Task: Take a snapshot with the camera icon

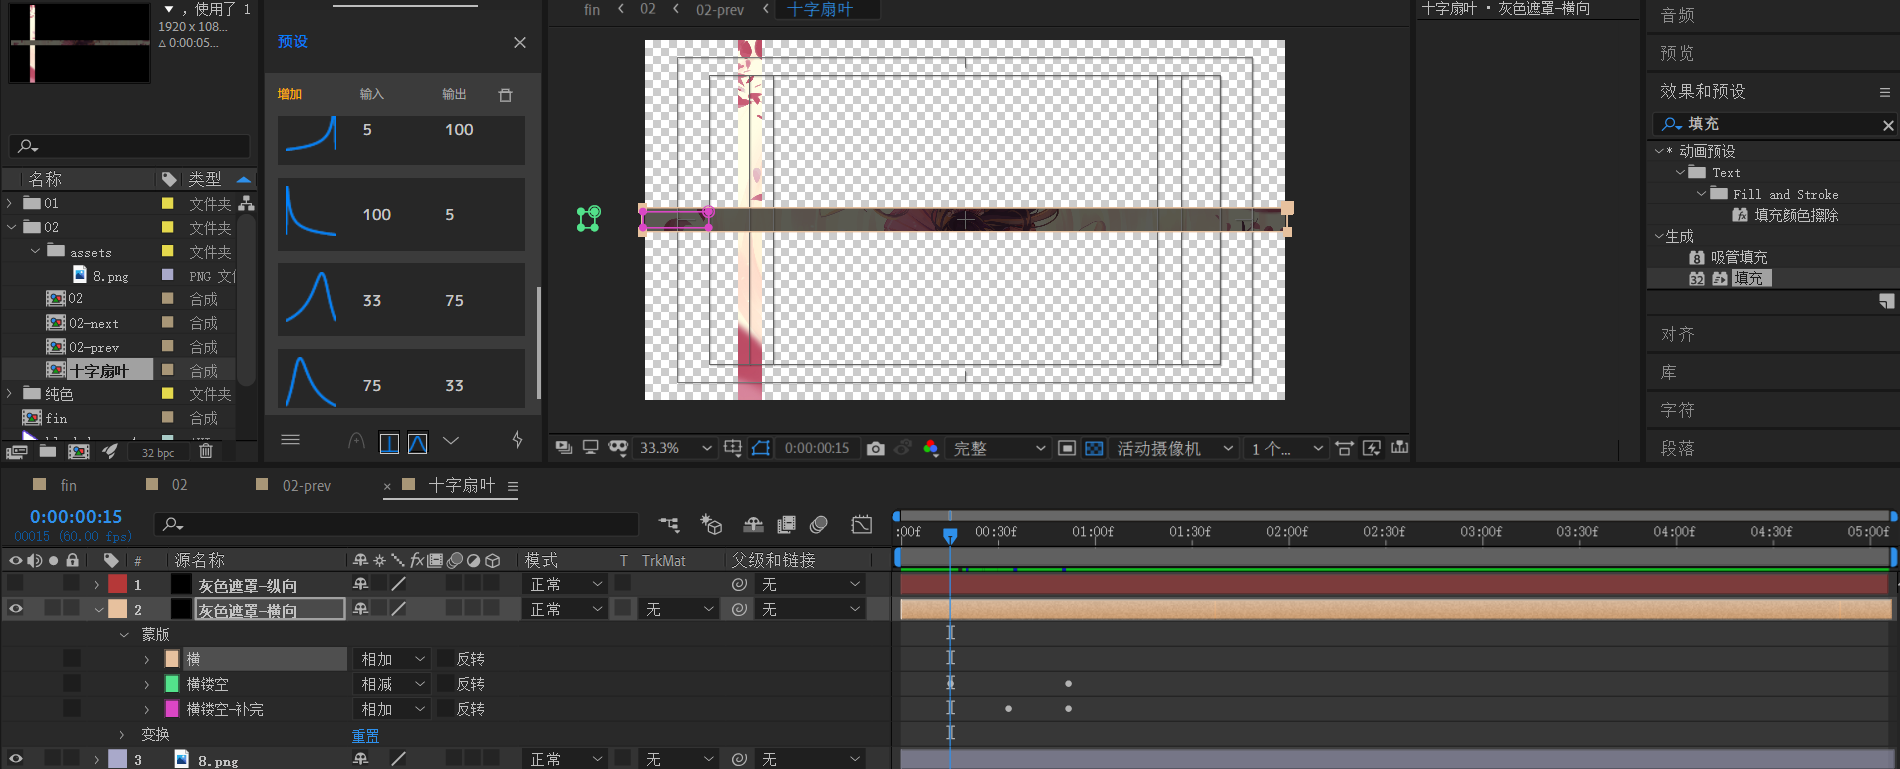Action: tap(876, 448)
